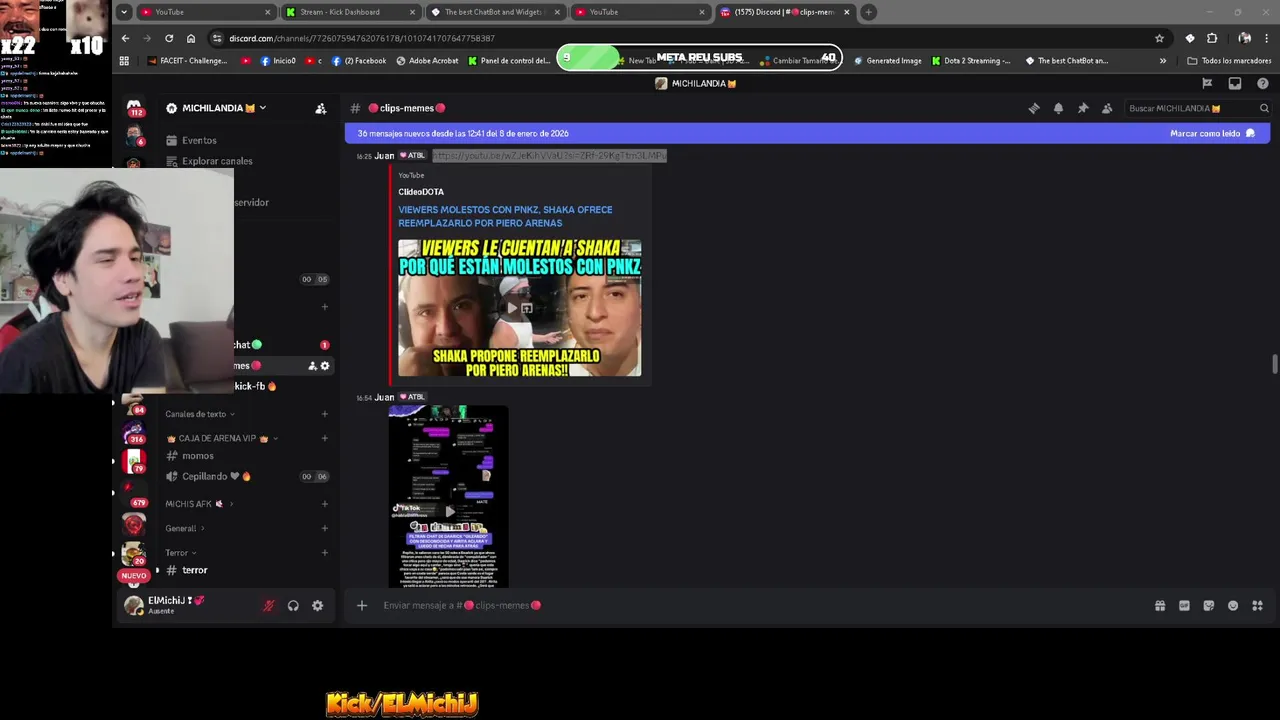This screenshot has height=720, width=1280.
Task: Open the Peru flag server
Action: [134, 460]
